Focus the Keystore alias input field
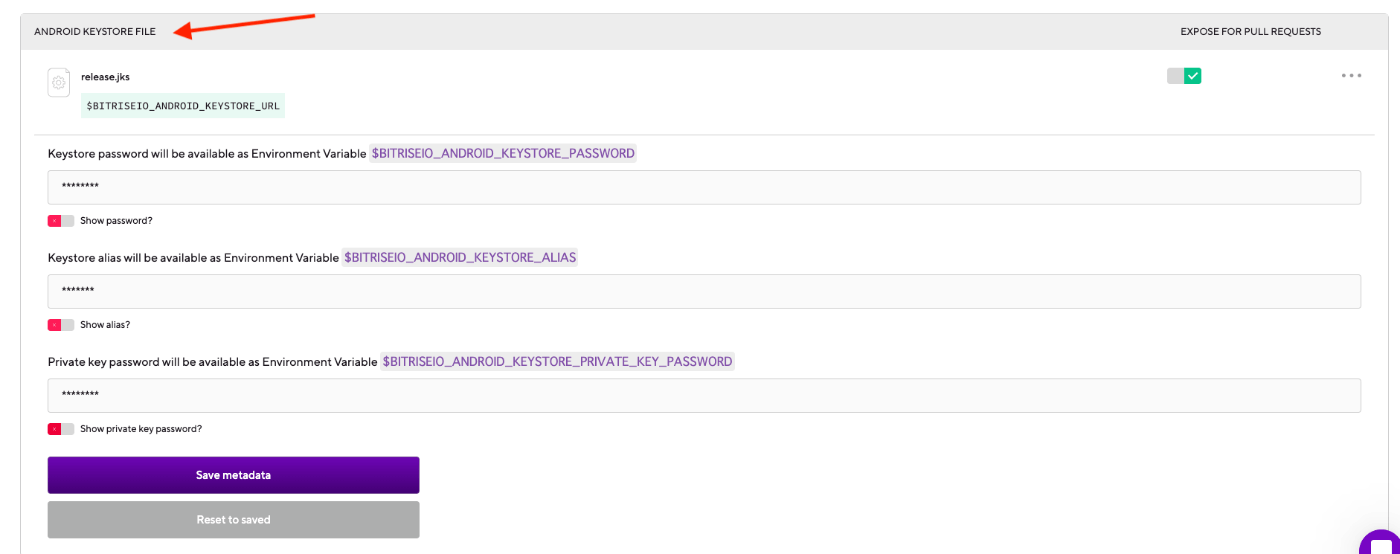The height and width of the screenshot is (554, 1400). pyautogui.click(x=704, y=291)
